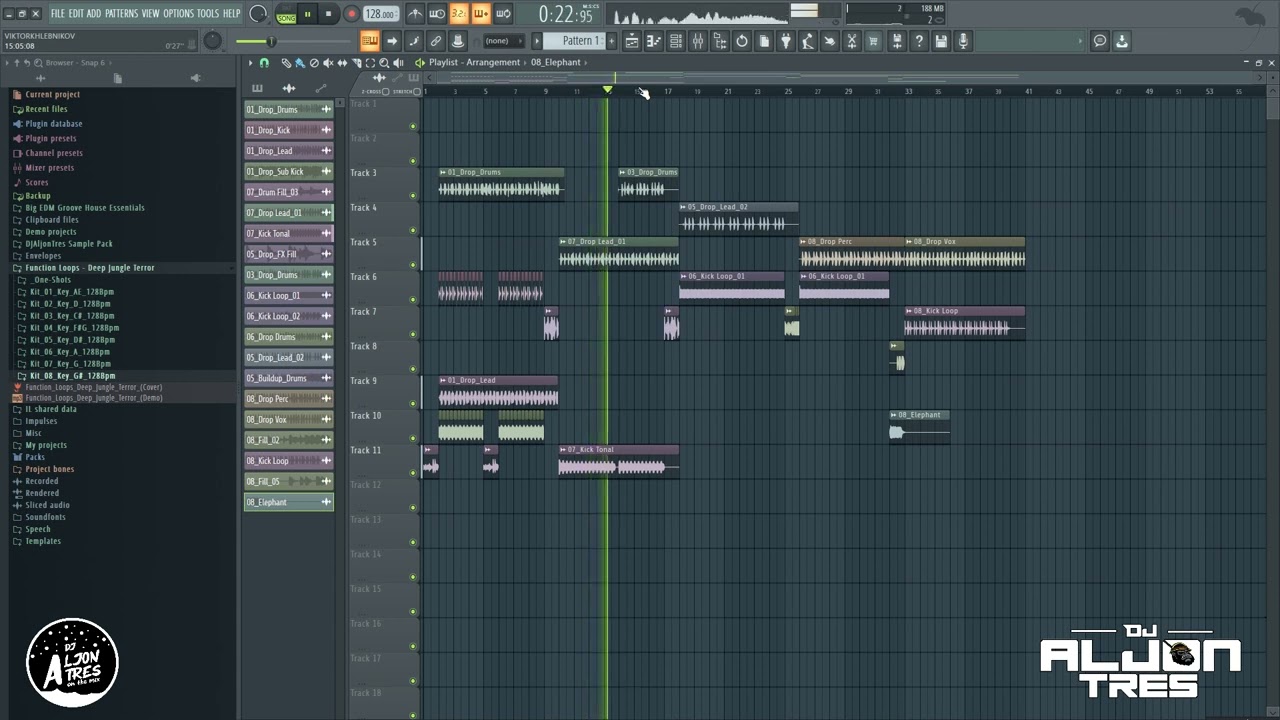Select the playlist Draw pencil tool
The width and height of the screenshot is (1280, 720).
(286, 63)
